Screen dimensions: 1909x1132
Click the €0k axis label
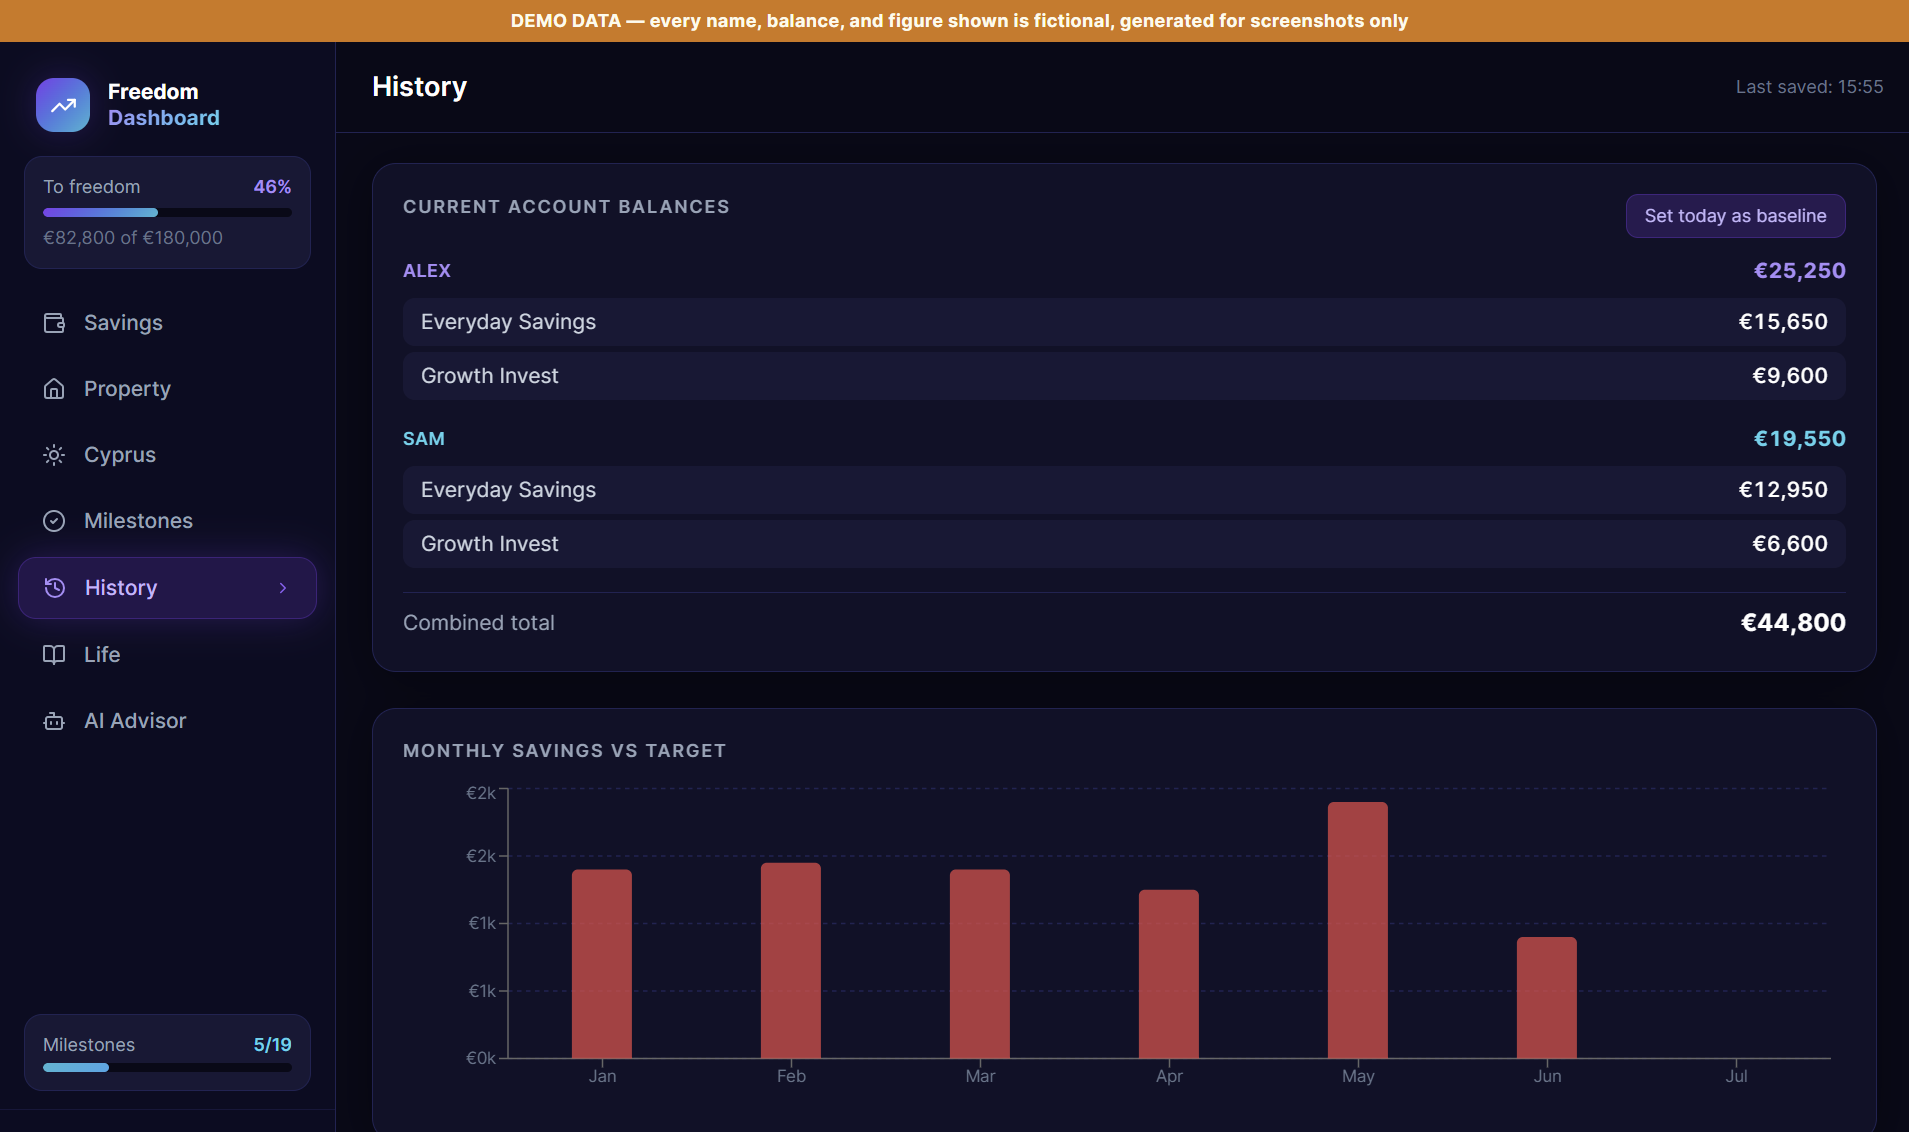point(481,1058)
